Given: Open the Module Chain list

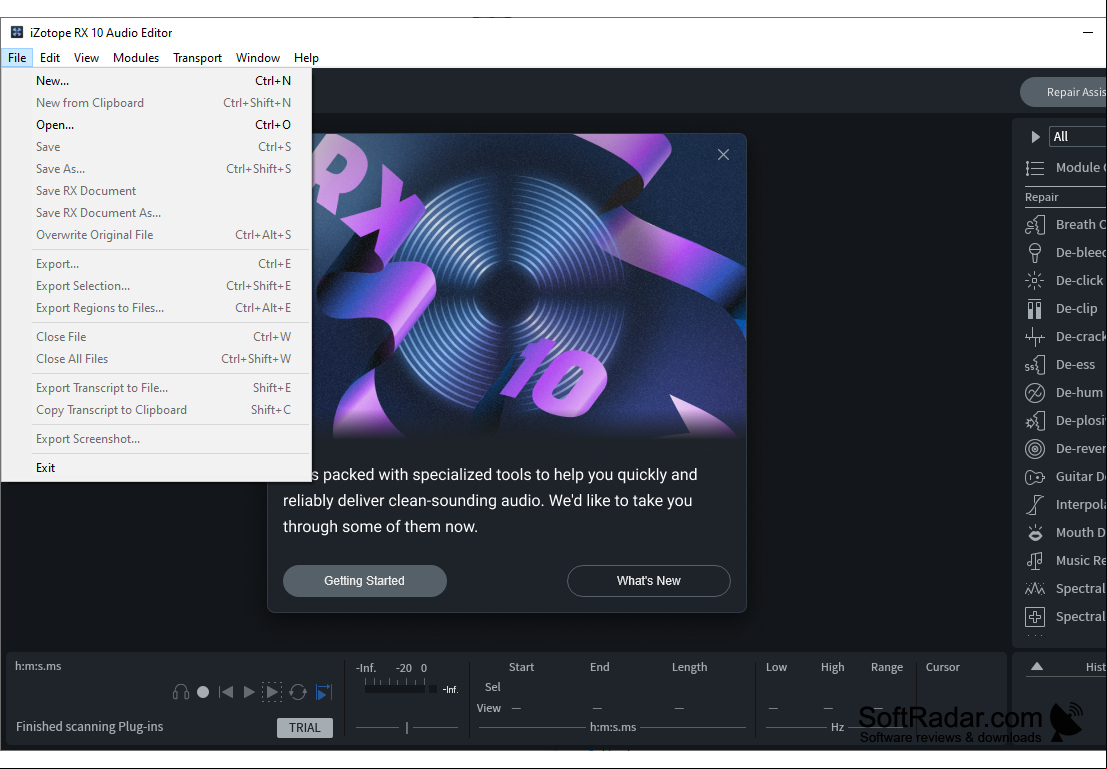Looking at the screenshot, I should (x=1065, y=168).
